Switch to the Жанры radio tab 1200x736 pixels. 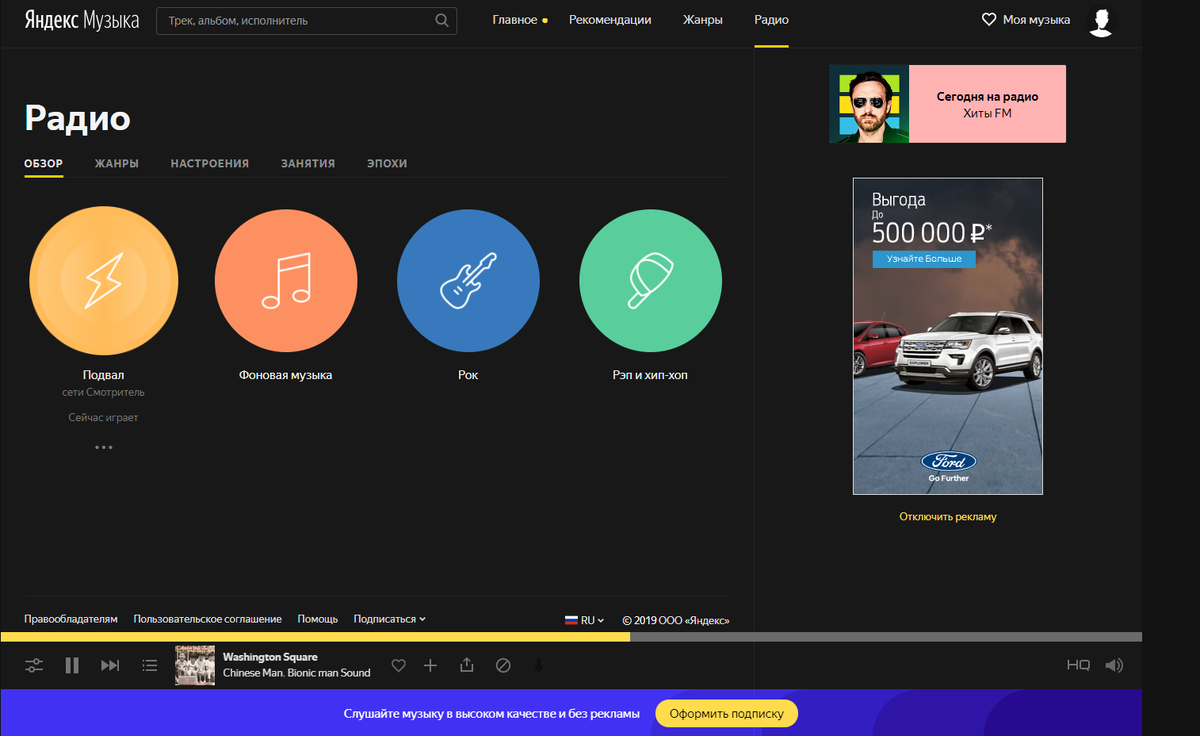117,163
